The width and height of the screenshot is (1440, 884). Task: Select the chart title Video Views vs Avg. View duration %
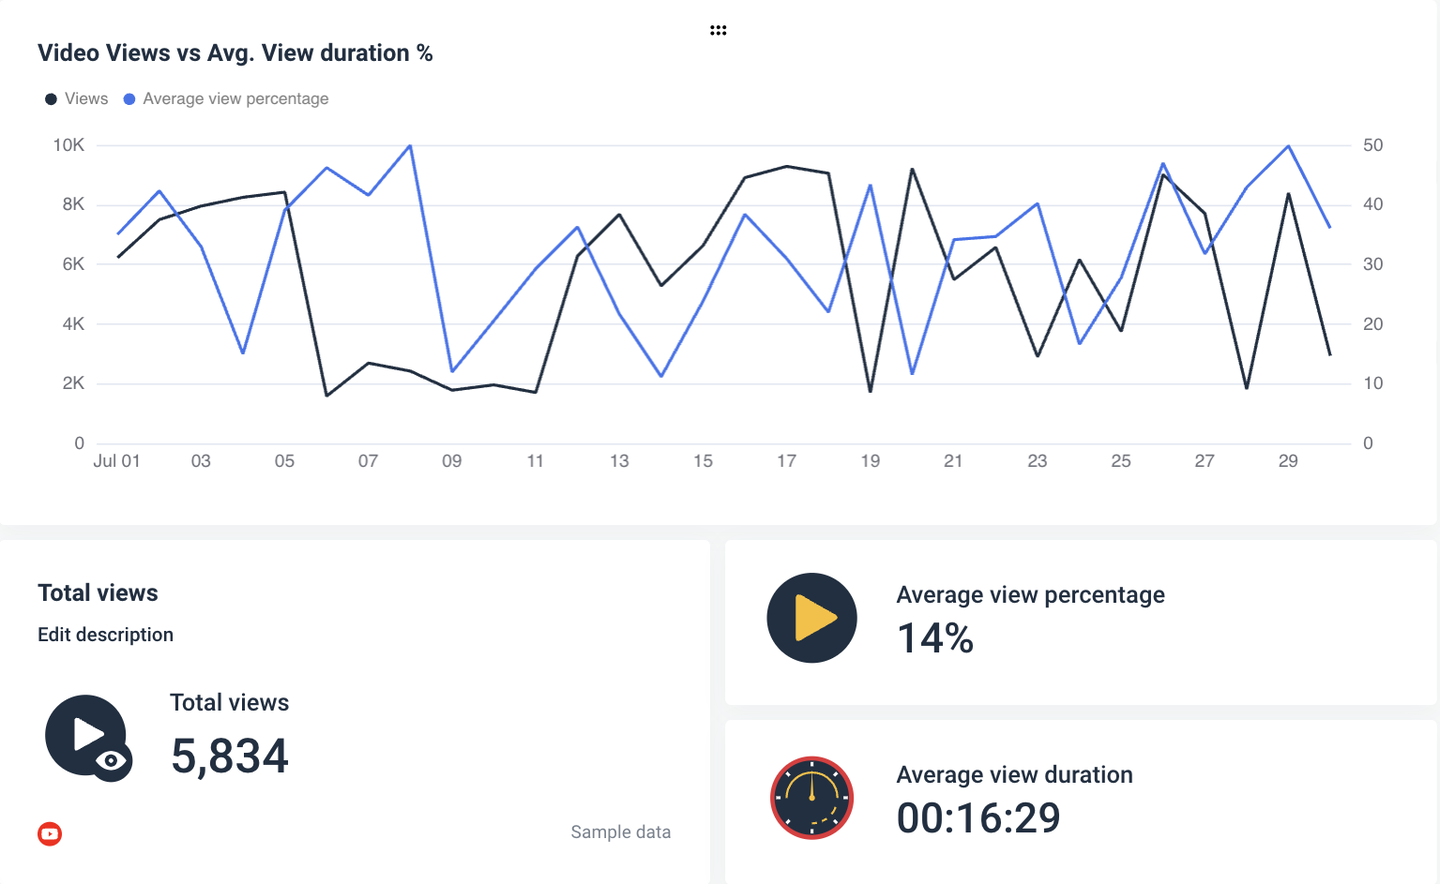pos(236,52)
